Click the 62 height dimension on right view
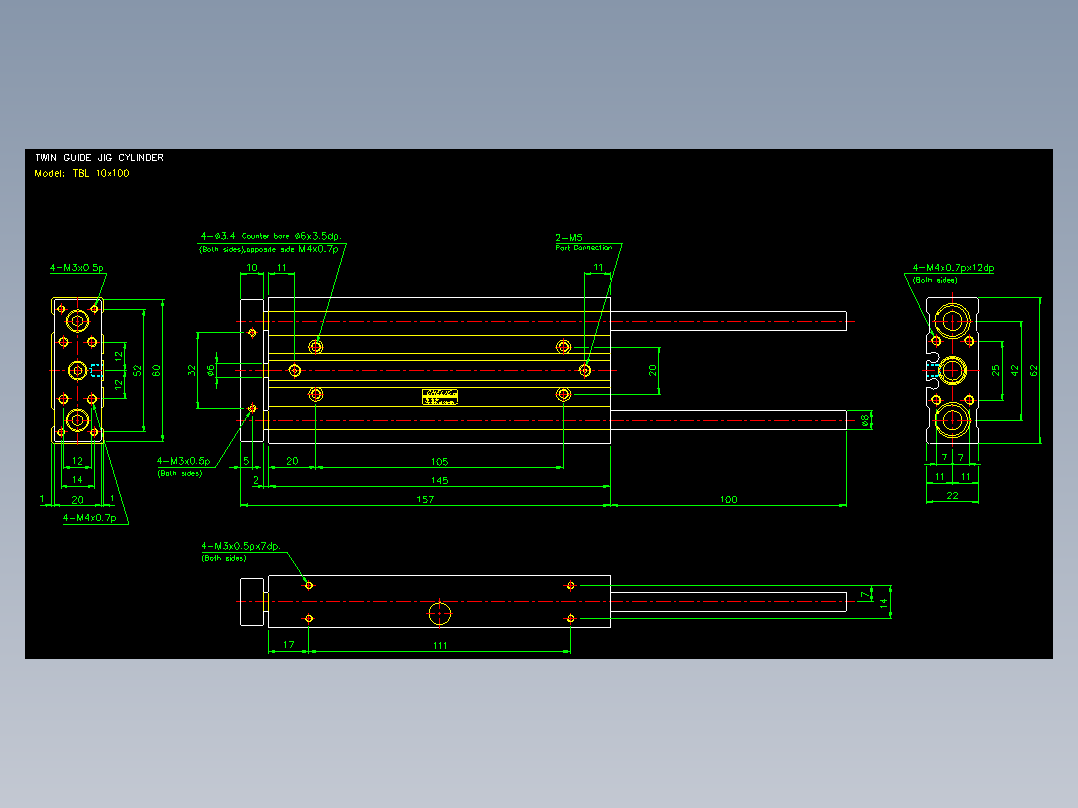This screenshot has width=1078, height=808. (1033, 370)
